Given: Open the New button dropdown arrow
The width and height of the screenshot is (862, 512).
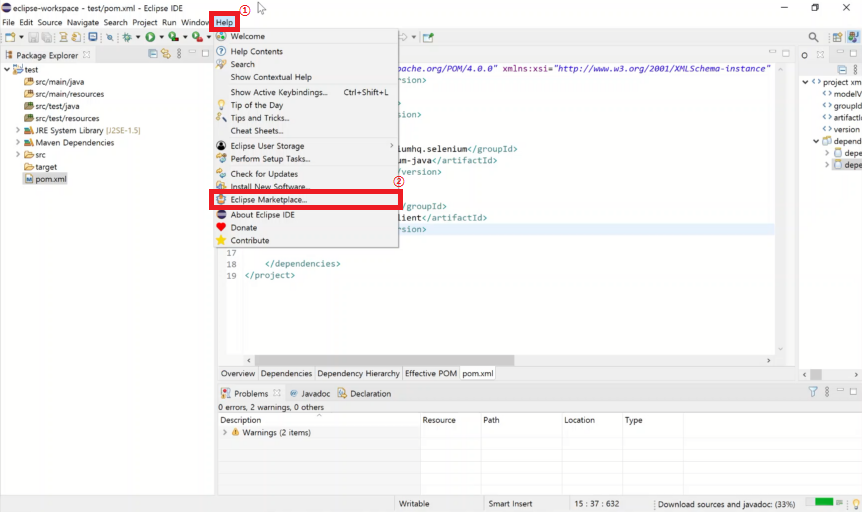Looking at the screenshot, I should tap(21, 37).
